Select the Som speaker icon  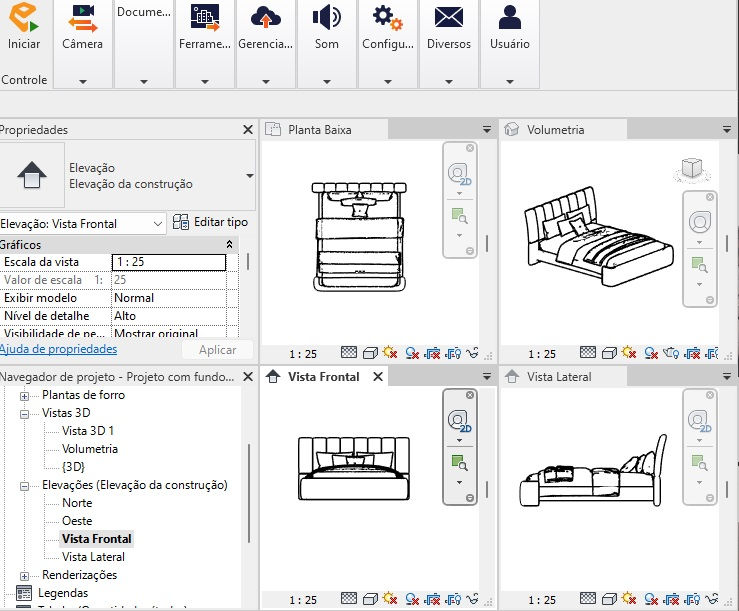[x=327, y=18]
